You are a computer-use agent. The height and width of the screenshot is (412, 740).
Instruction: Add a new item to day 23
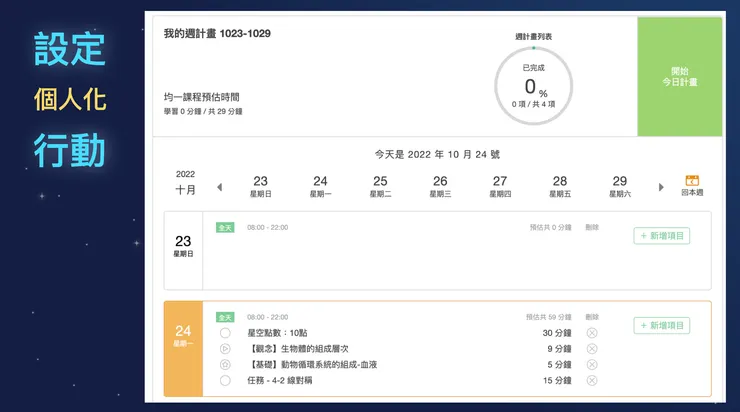pyautogui.click(x=662, y=235)
